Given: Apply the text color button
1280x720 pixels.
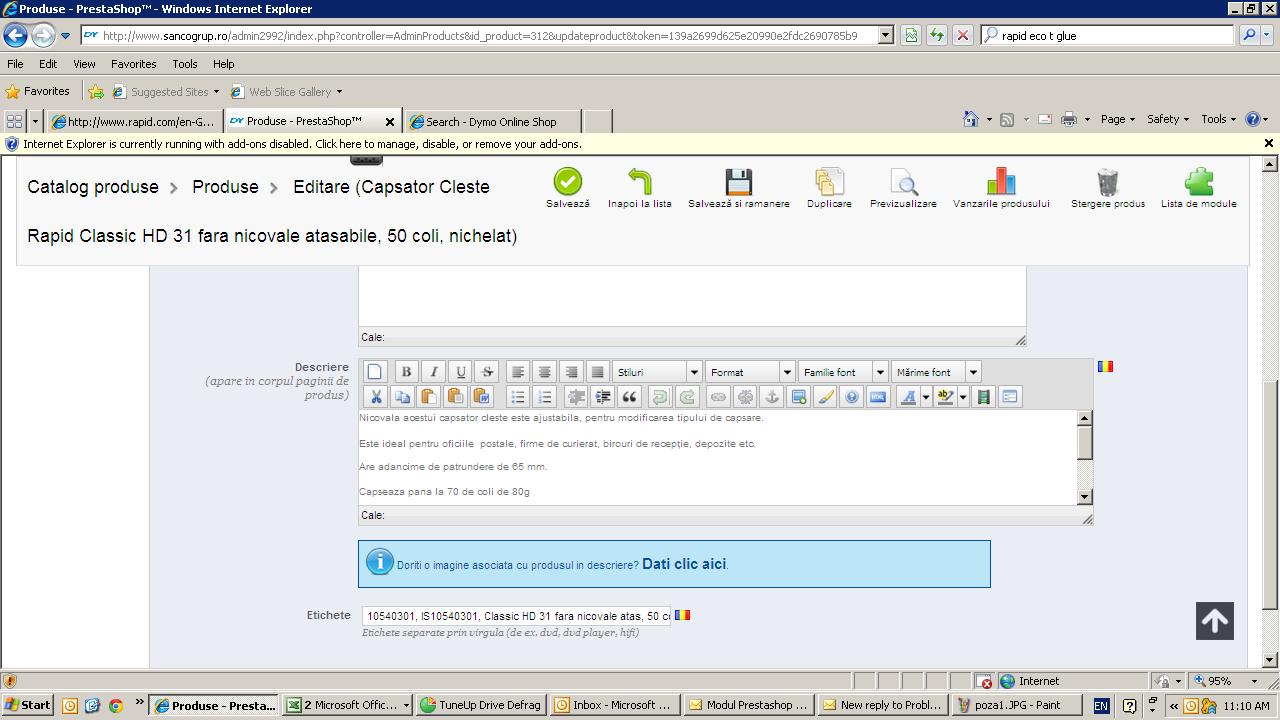Looking at the screenshot, I should pyautogui.click(x=908, y=397).
